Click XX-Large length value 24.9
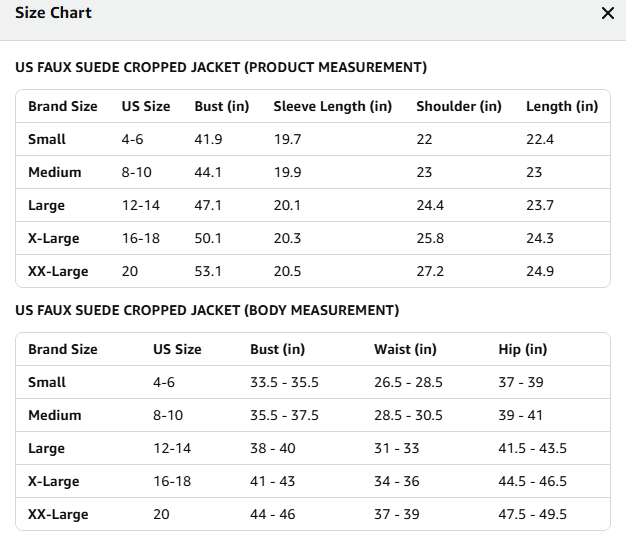Viewport: 626px width, 537px height. [x=540, y=271]
